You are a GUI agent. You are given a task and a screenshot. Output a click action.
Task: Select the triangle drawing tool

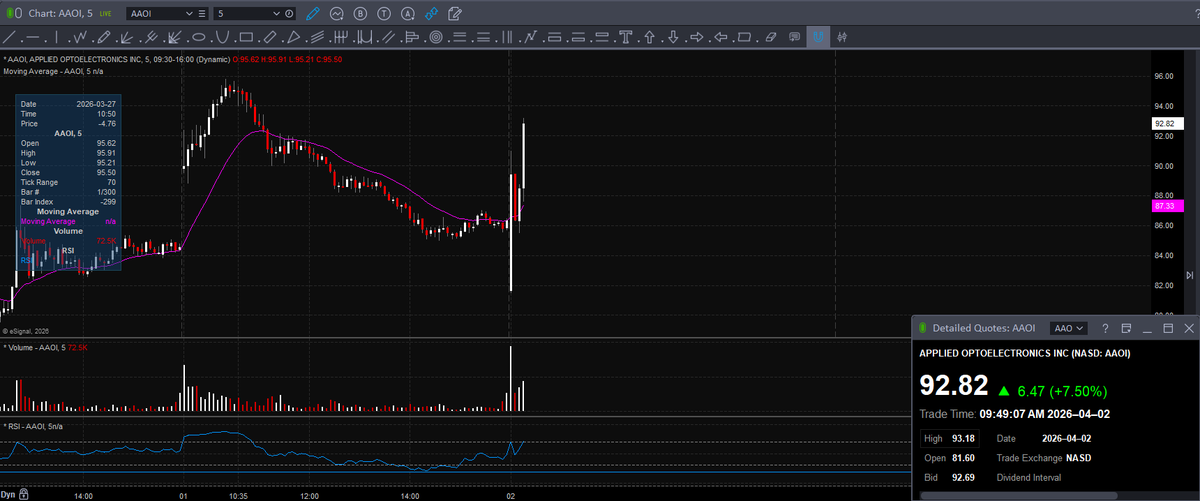294,38
